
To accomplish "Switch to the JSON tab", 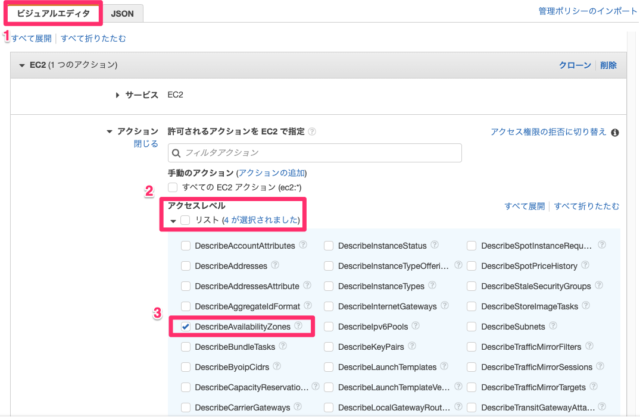I will tap(122, 14).
